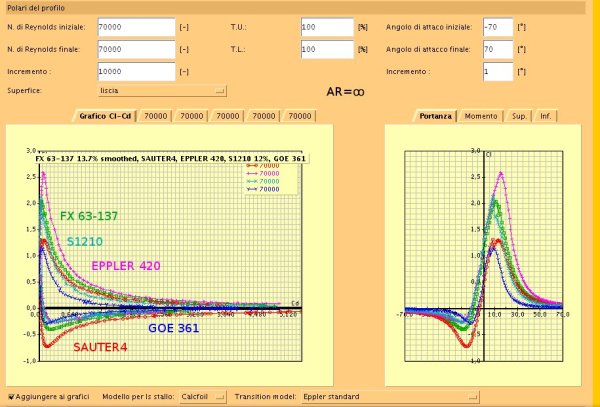
Task: Focus the 'Angolo di attacco iniziale' field
Action: 497,27
